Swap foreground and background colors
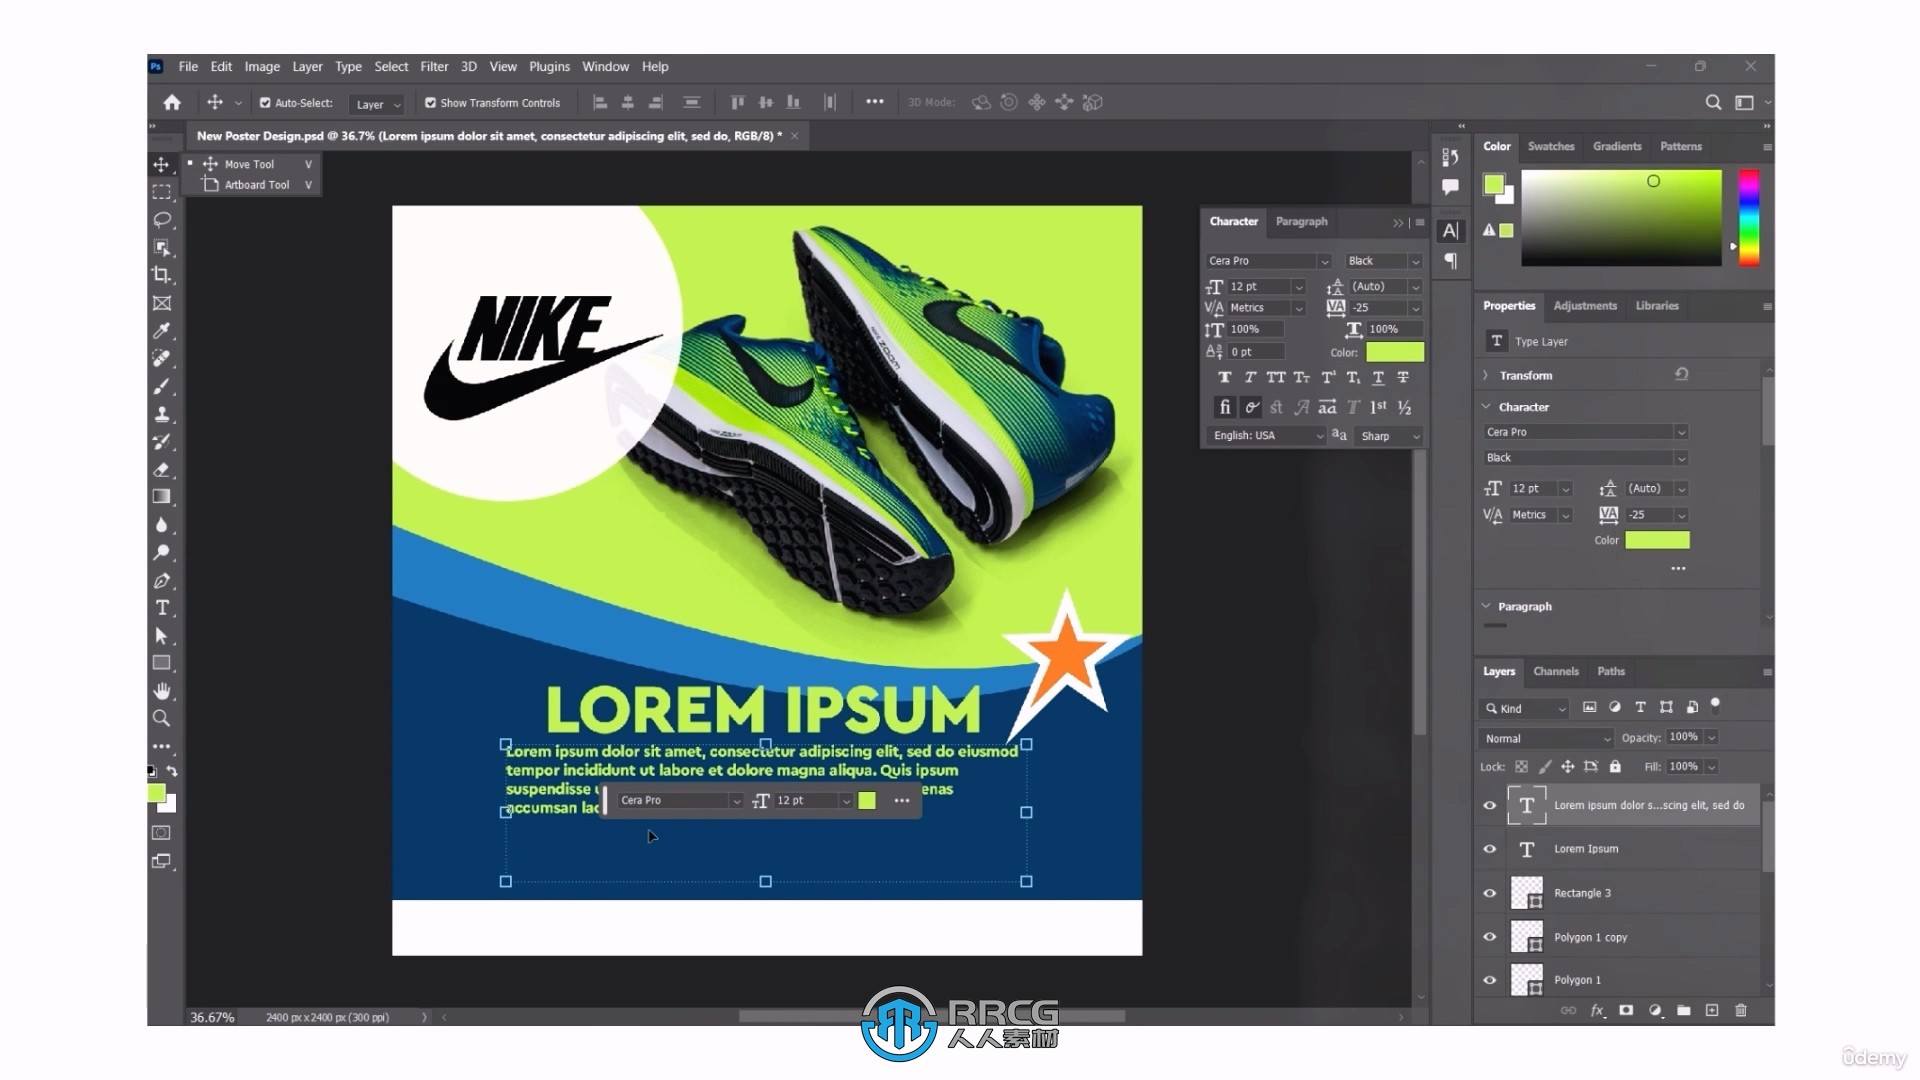Screen dimensions: 1920x1080 [x=172, y=771]
